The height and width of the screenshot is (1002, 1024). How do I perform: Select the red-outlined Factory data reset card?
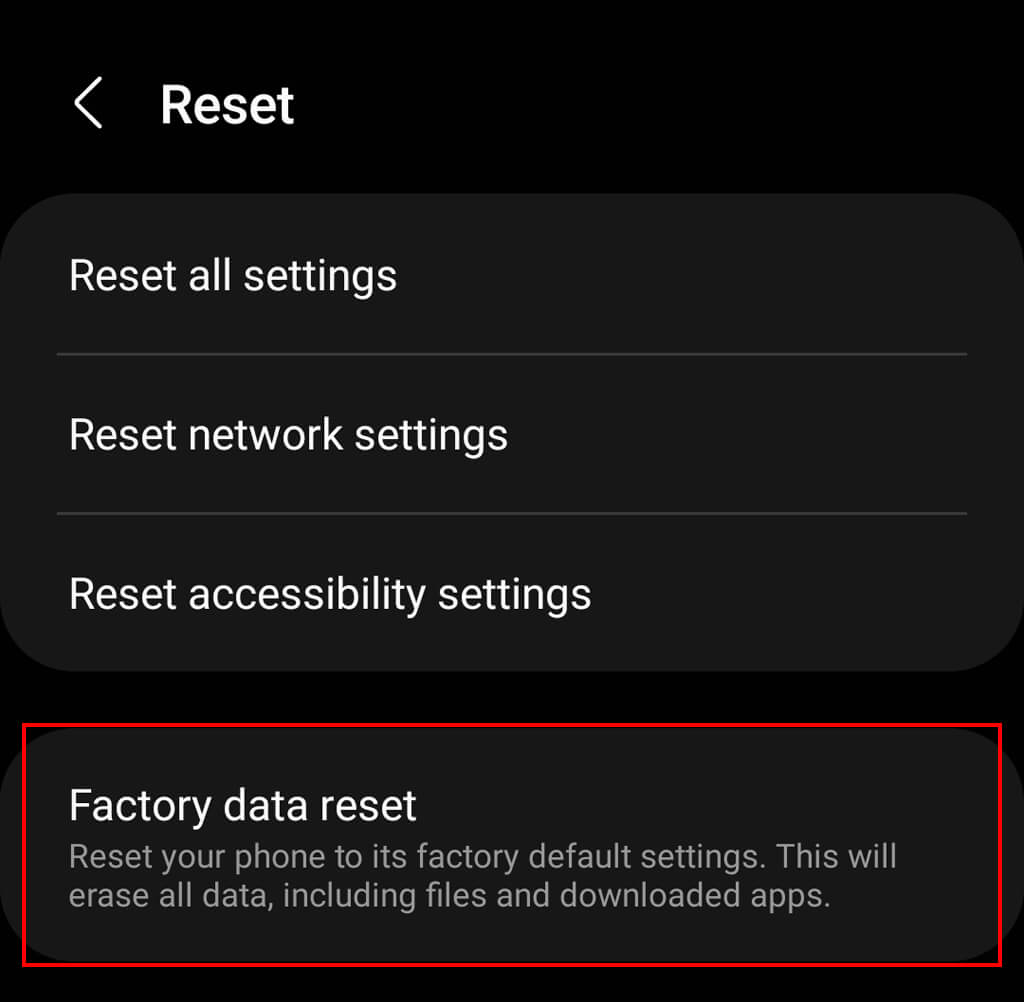pos(512,845)
